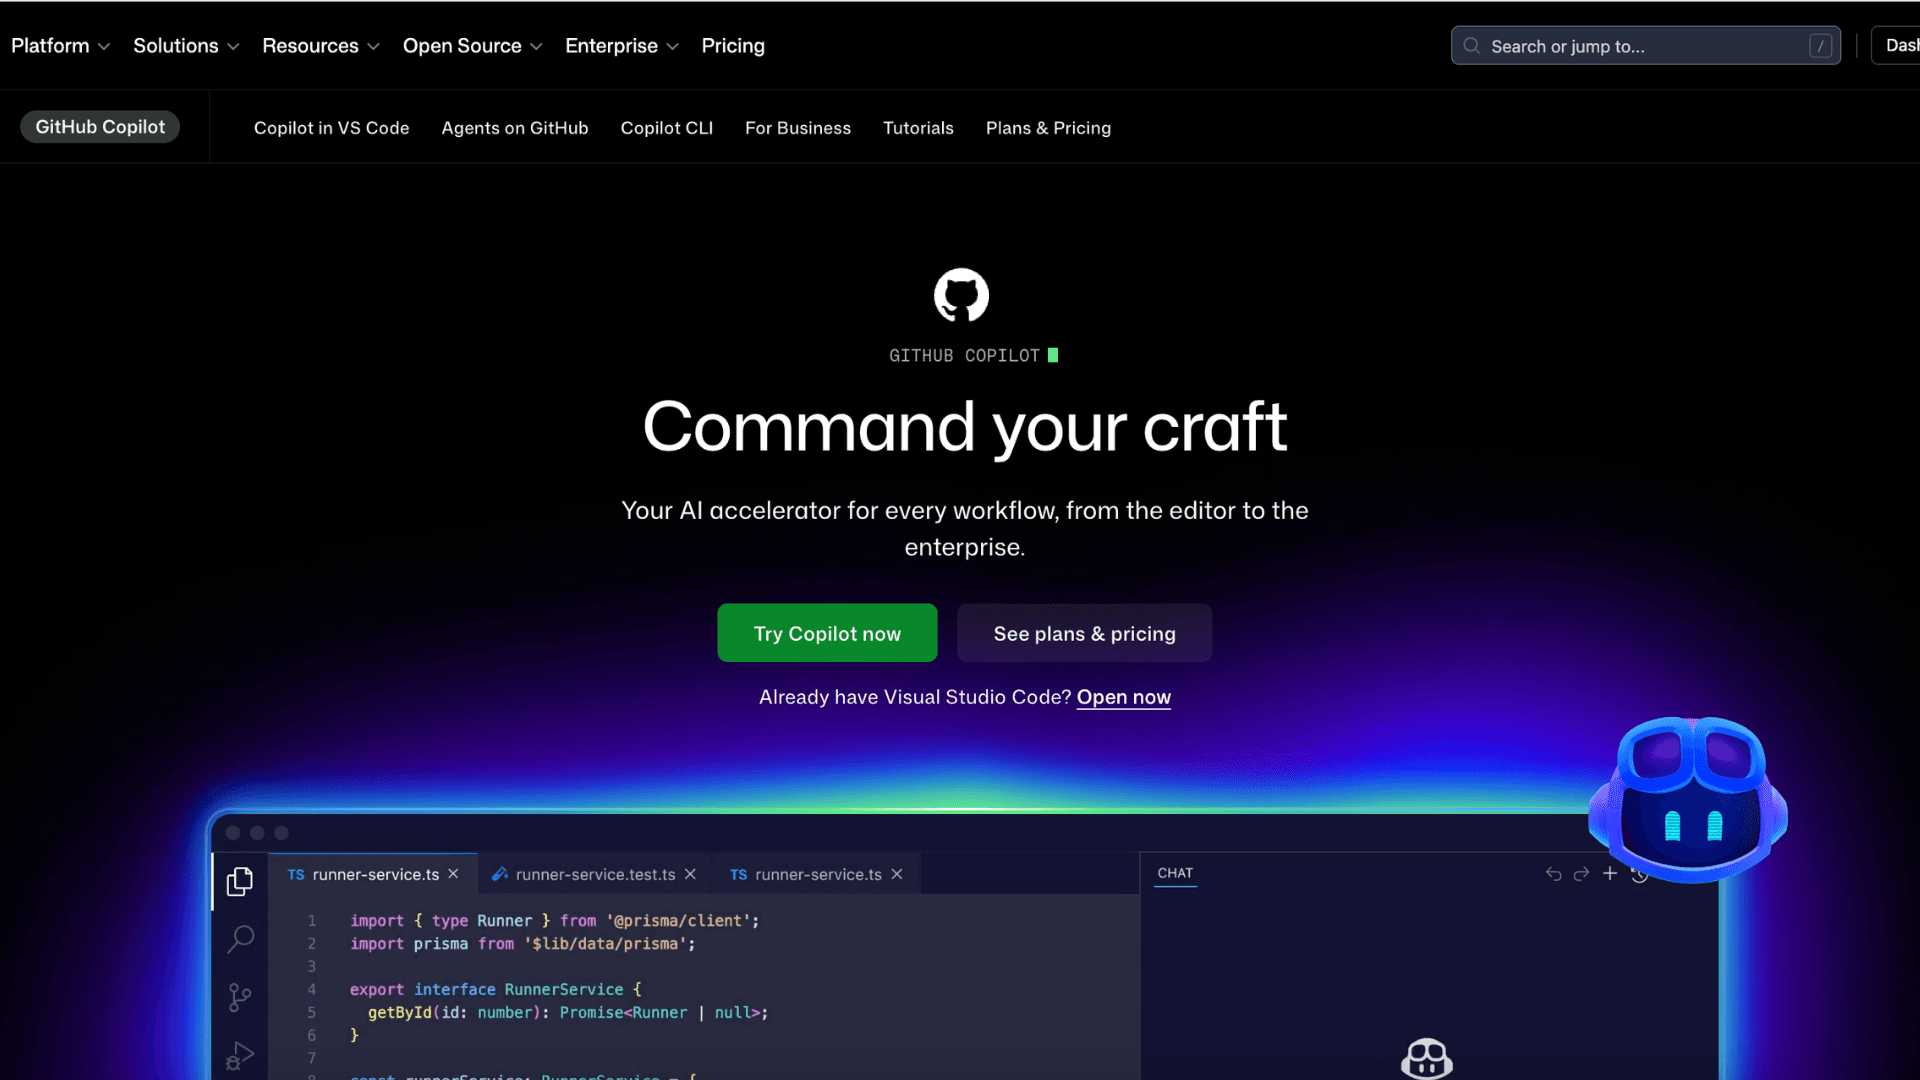Open Copilot in VS Code section
1920x1080 pixels.
[x=332, y=128]
